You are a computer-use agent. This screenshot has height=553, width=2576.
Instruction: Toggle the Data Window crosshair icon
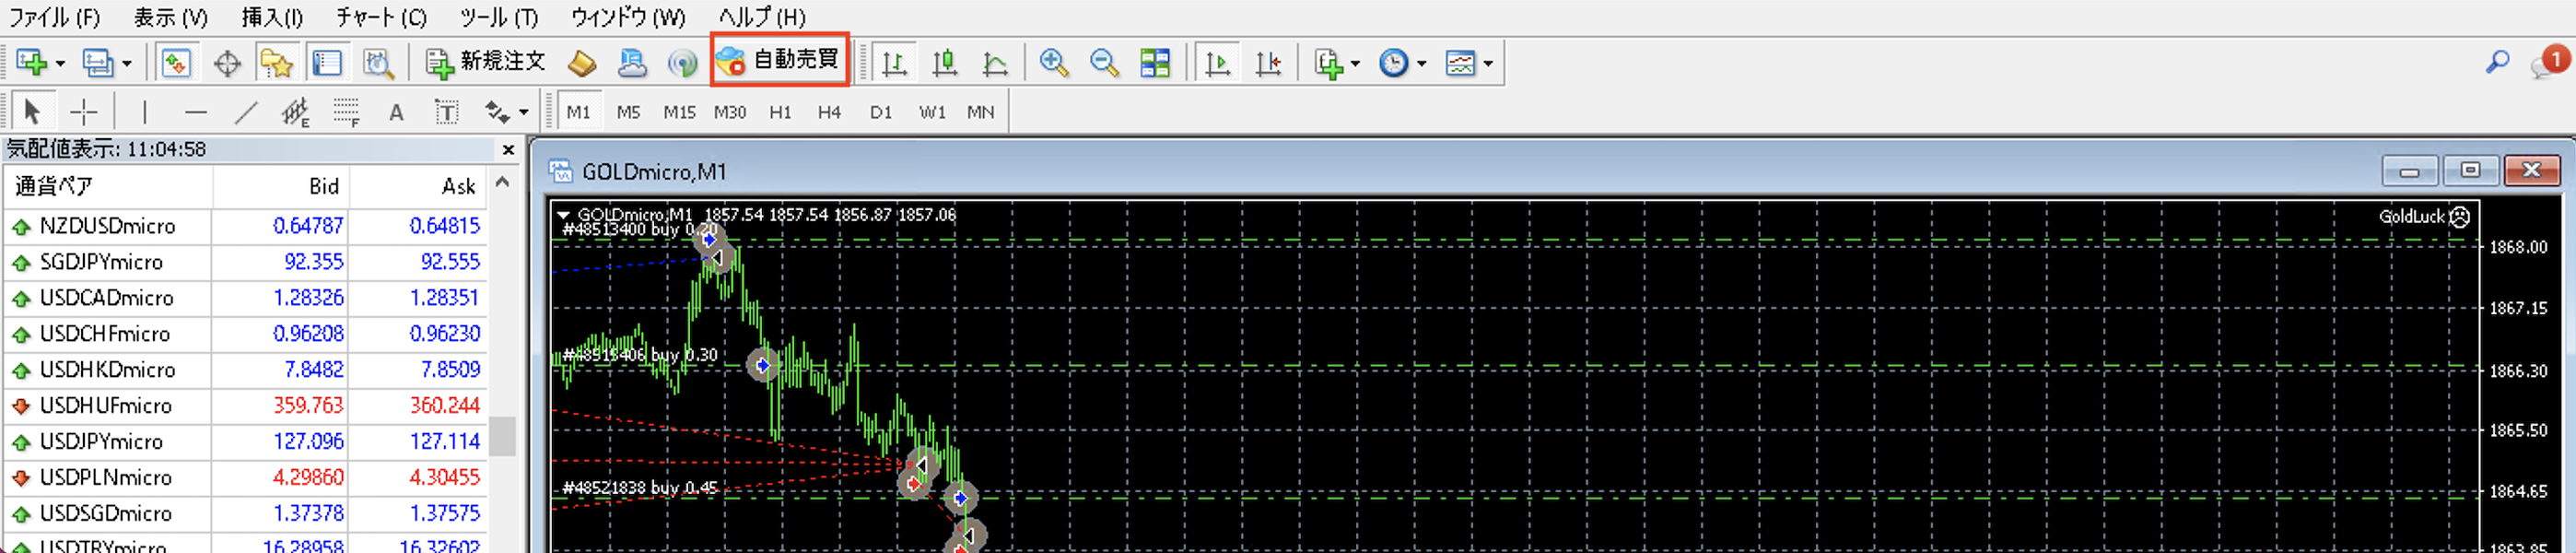click(227, 63)
